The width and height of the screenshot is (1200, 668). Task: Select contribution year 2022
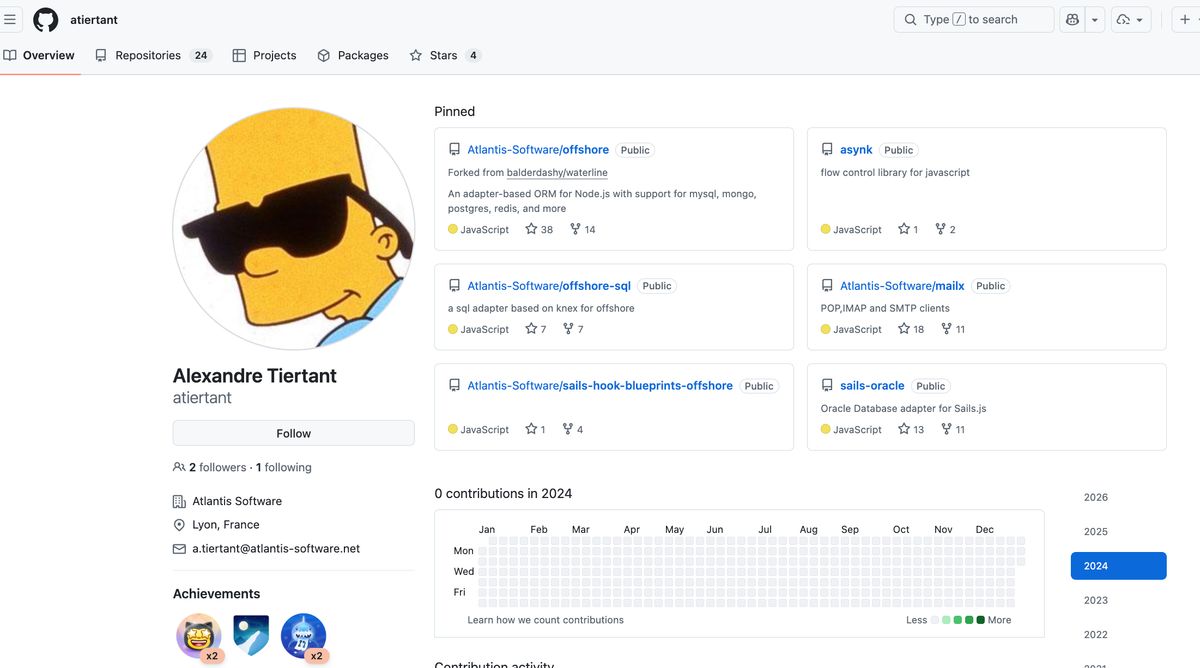(x=1118, y=634)
